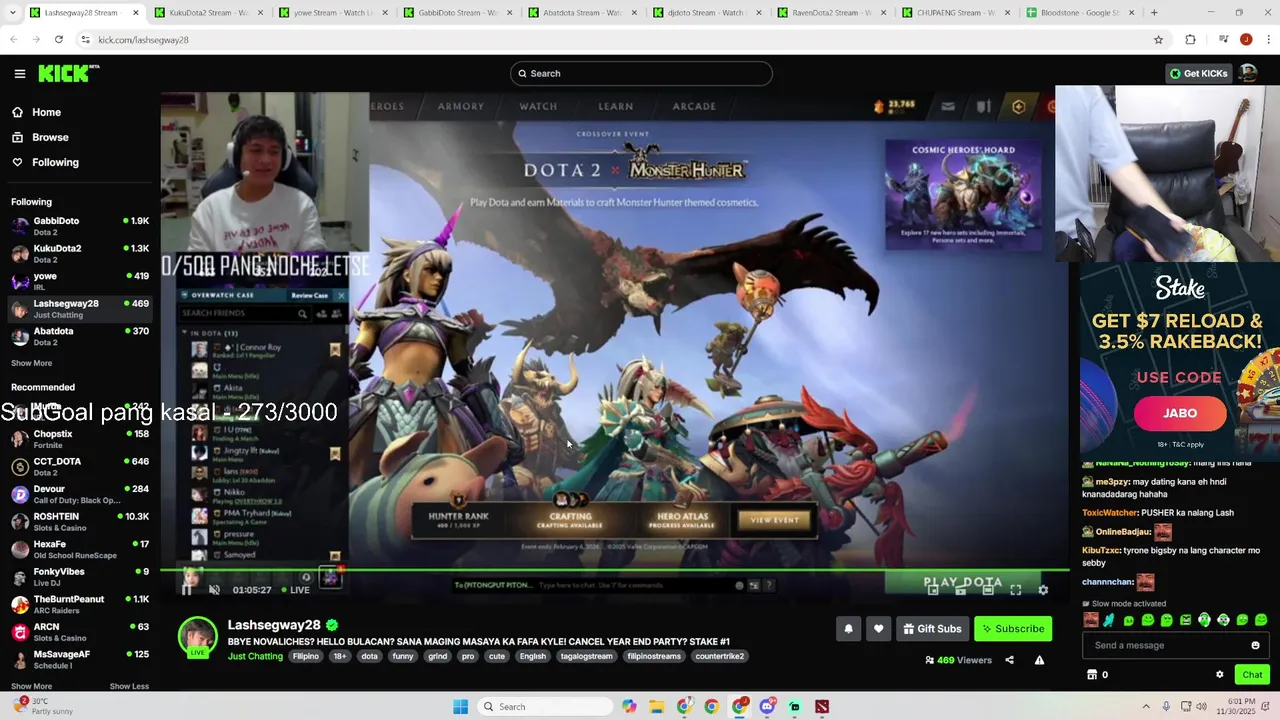Click the KICK logo
Viewport: 1280px width, 720px height.
pos(68,73)
